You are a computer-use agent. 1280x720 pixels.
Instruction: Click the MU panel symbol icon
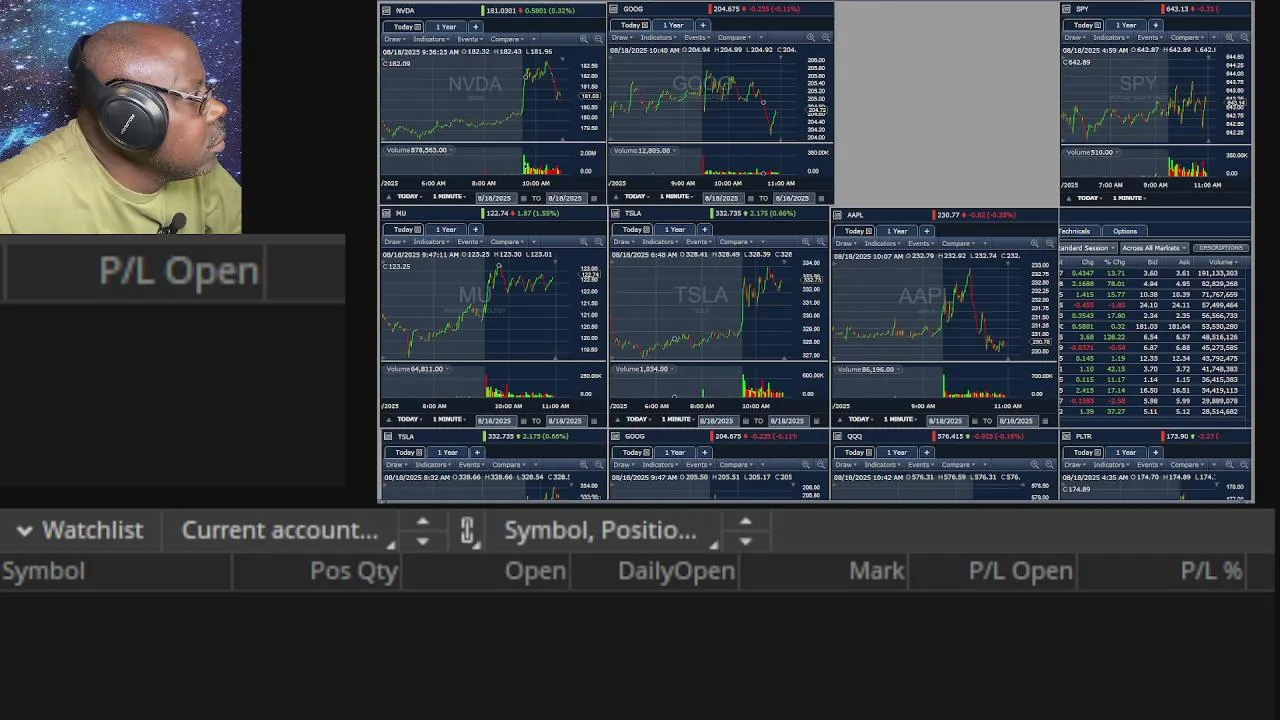pyautogui.click(x=386, y=213)
